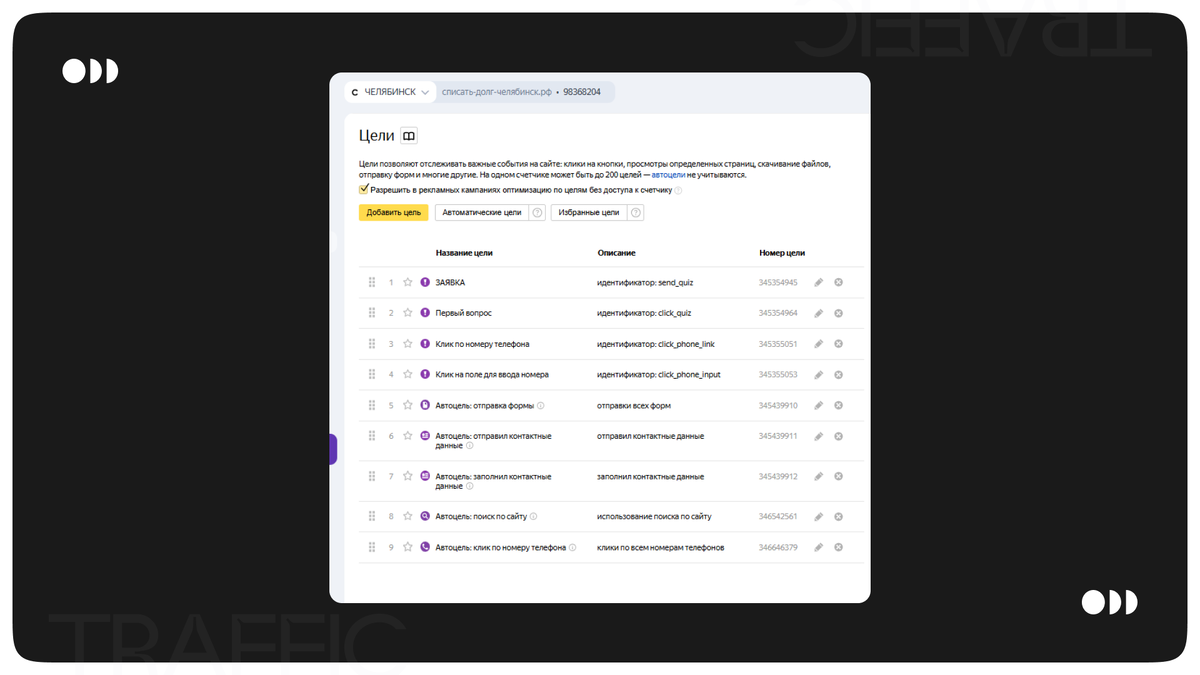This screenshot has height=675, width=1200.
Task: Delete Автоцель: заполнил контактные данные goal
Action: click(x=839, y=477)
